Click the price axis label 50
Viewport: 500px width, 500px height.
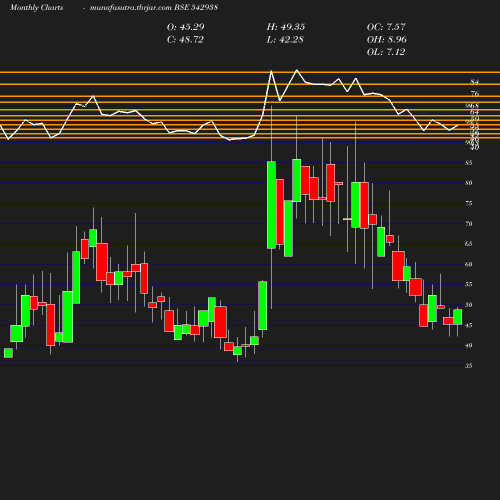click(x=469, y=305)
